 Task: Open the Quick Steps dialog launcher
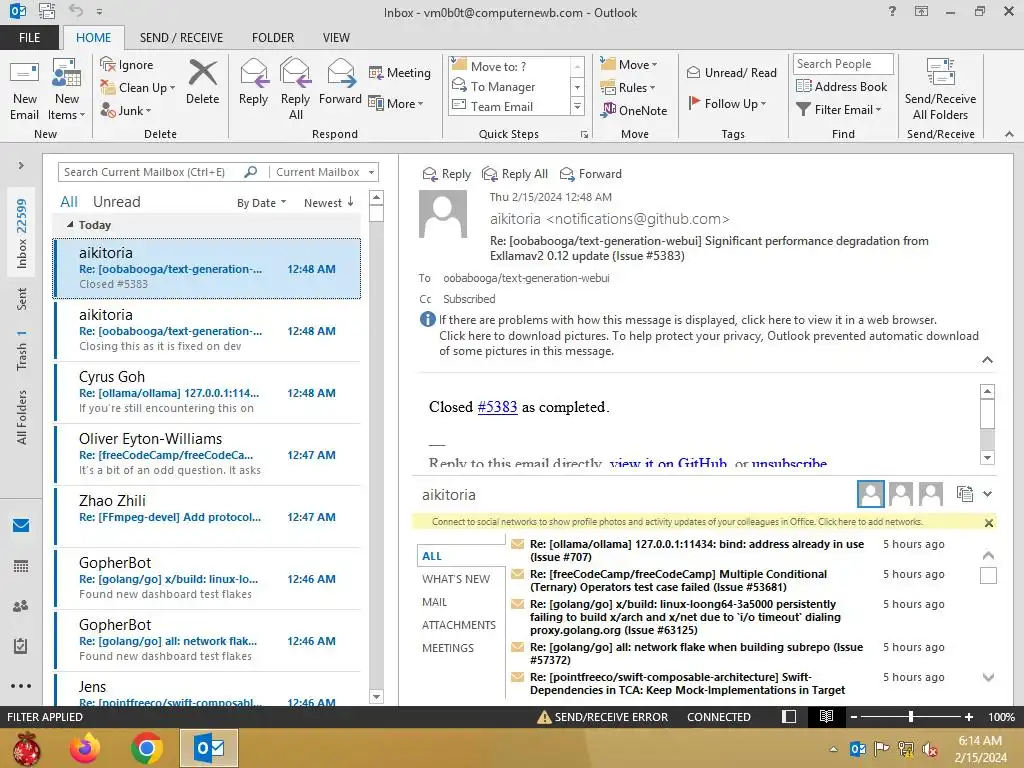coord(584,135)
